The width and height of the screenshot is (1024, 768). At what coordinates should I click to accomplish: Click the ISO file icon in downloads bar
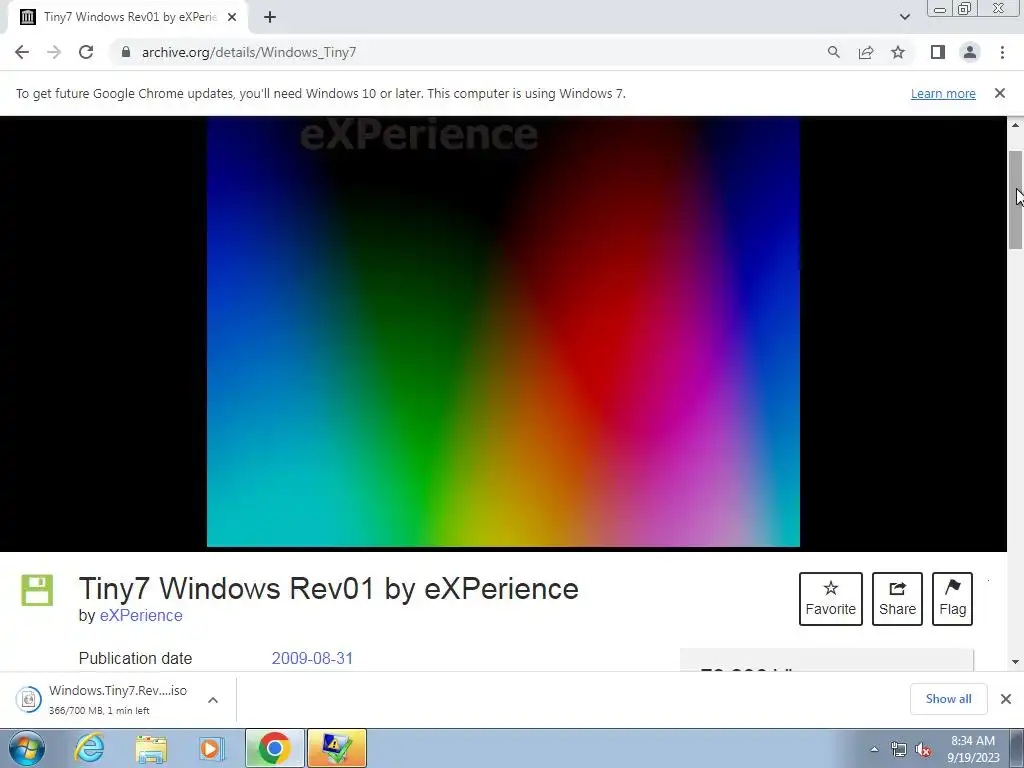[28, 699]
